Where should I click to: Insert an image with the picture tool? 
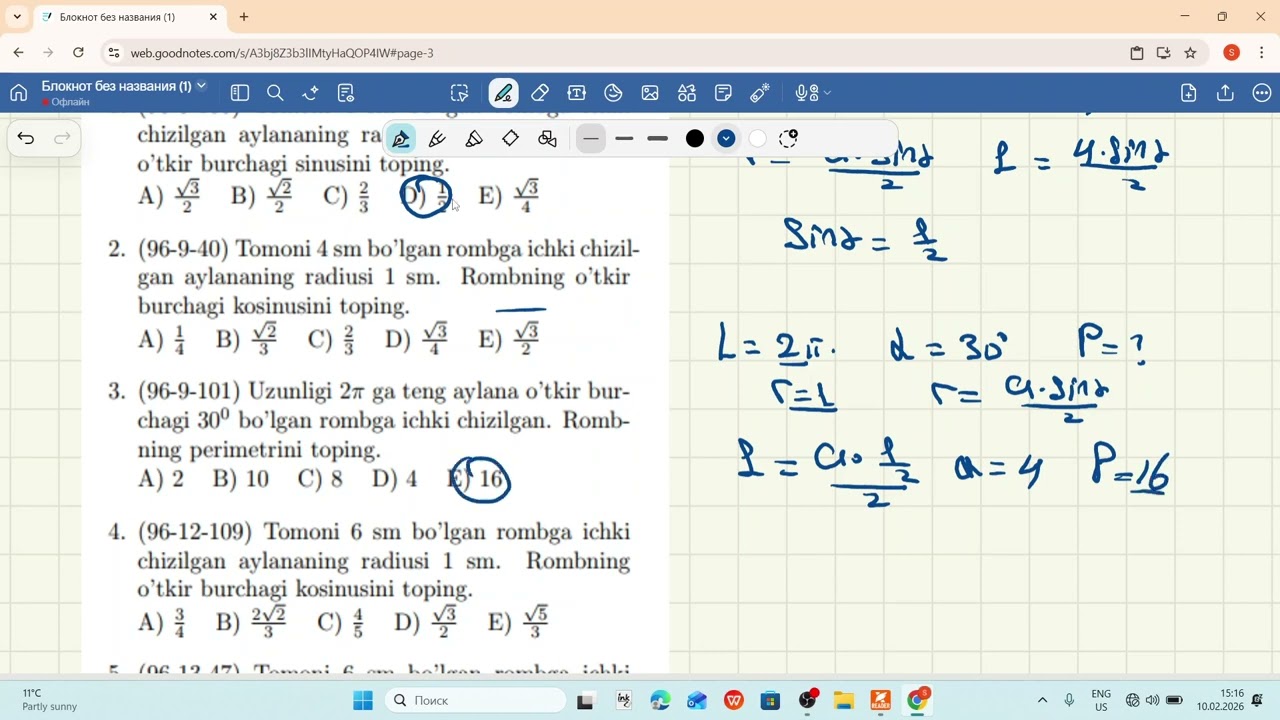tap(650, 93)
